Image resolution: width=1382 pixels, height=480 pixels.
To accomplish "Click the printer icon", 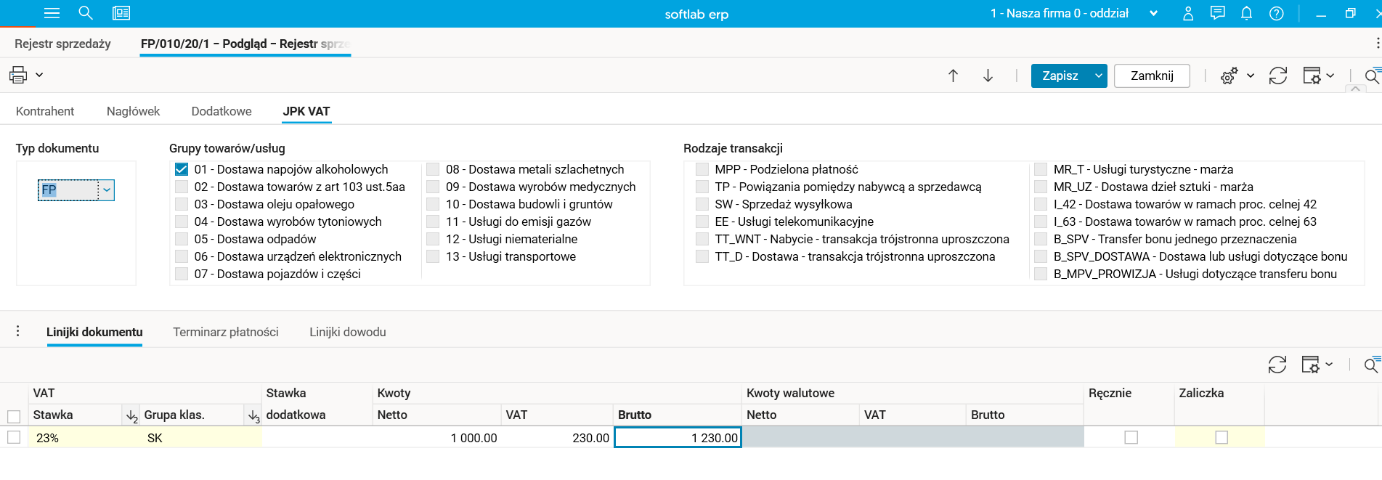I will (x=18, y=75).
